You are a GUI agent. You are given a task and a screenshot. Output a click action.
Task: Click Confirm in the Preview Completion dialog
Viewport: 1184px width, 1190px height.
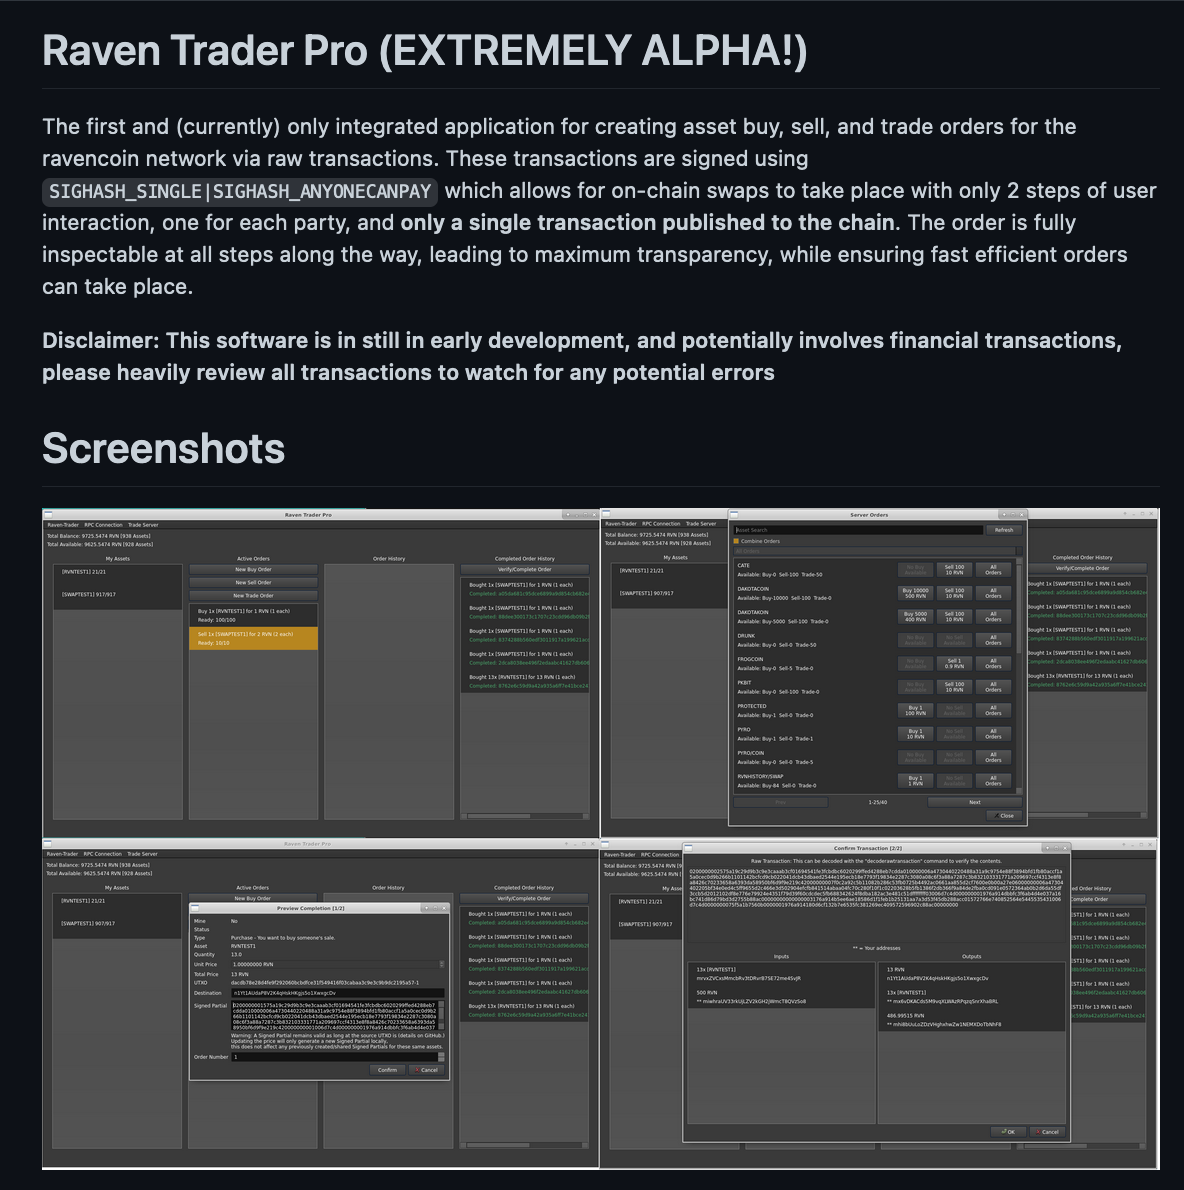click(387, 1070)
